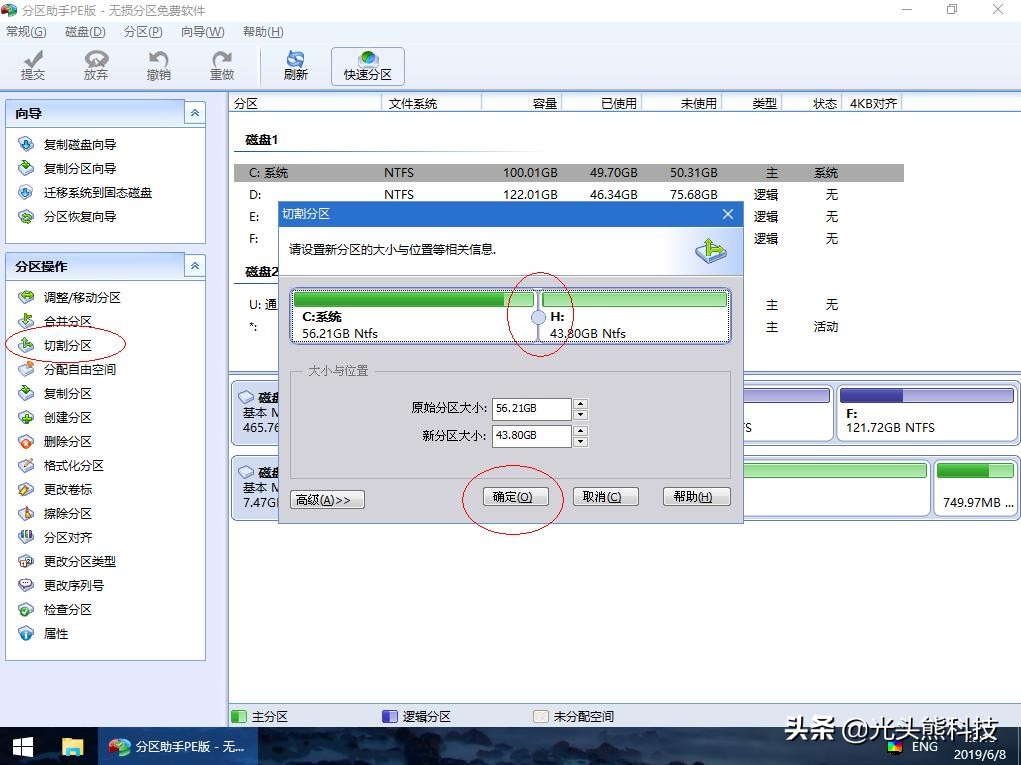The width and height of the screenshot is (1021, 765).
Task: Open the 帮助(H) menu
Action: point(262,31)
